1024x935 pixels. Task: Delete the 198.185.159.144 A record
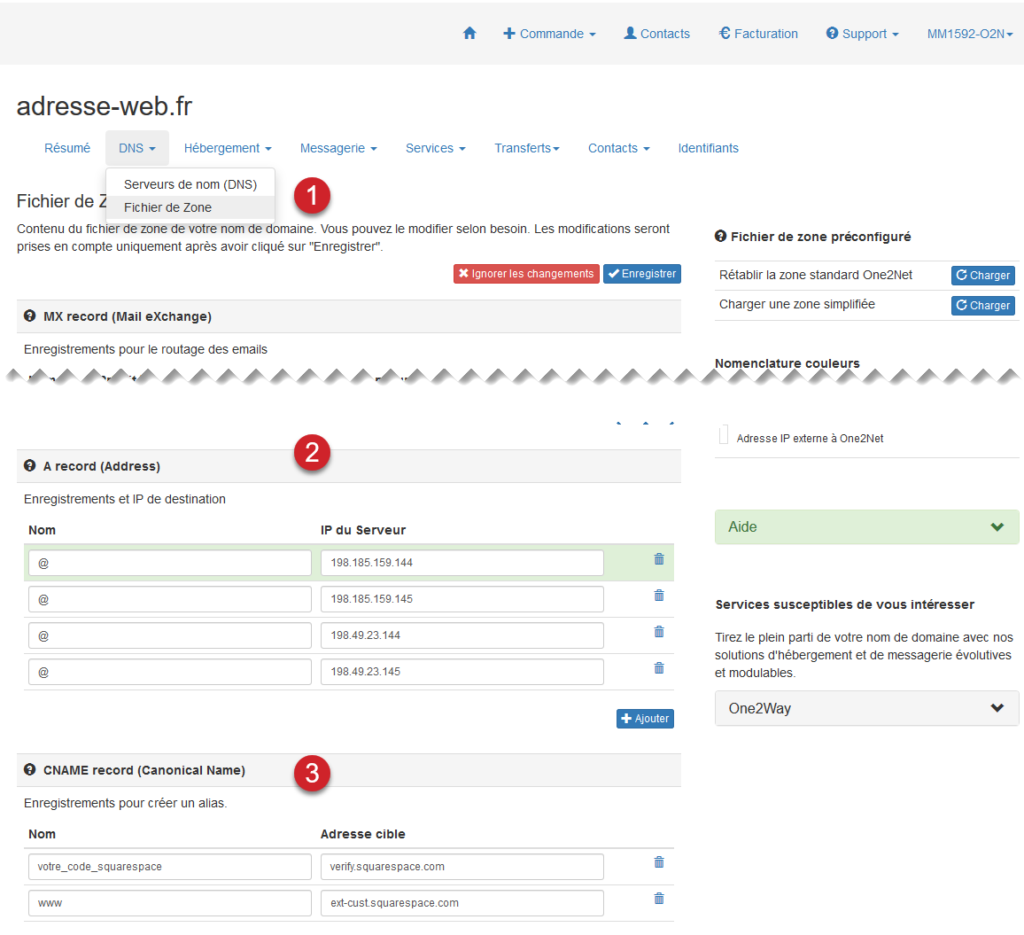tap(659, 559)
